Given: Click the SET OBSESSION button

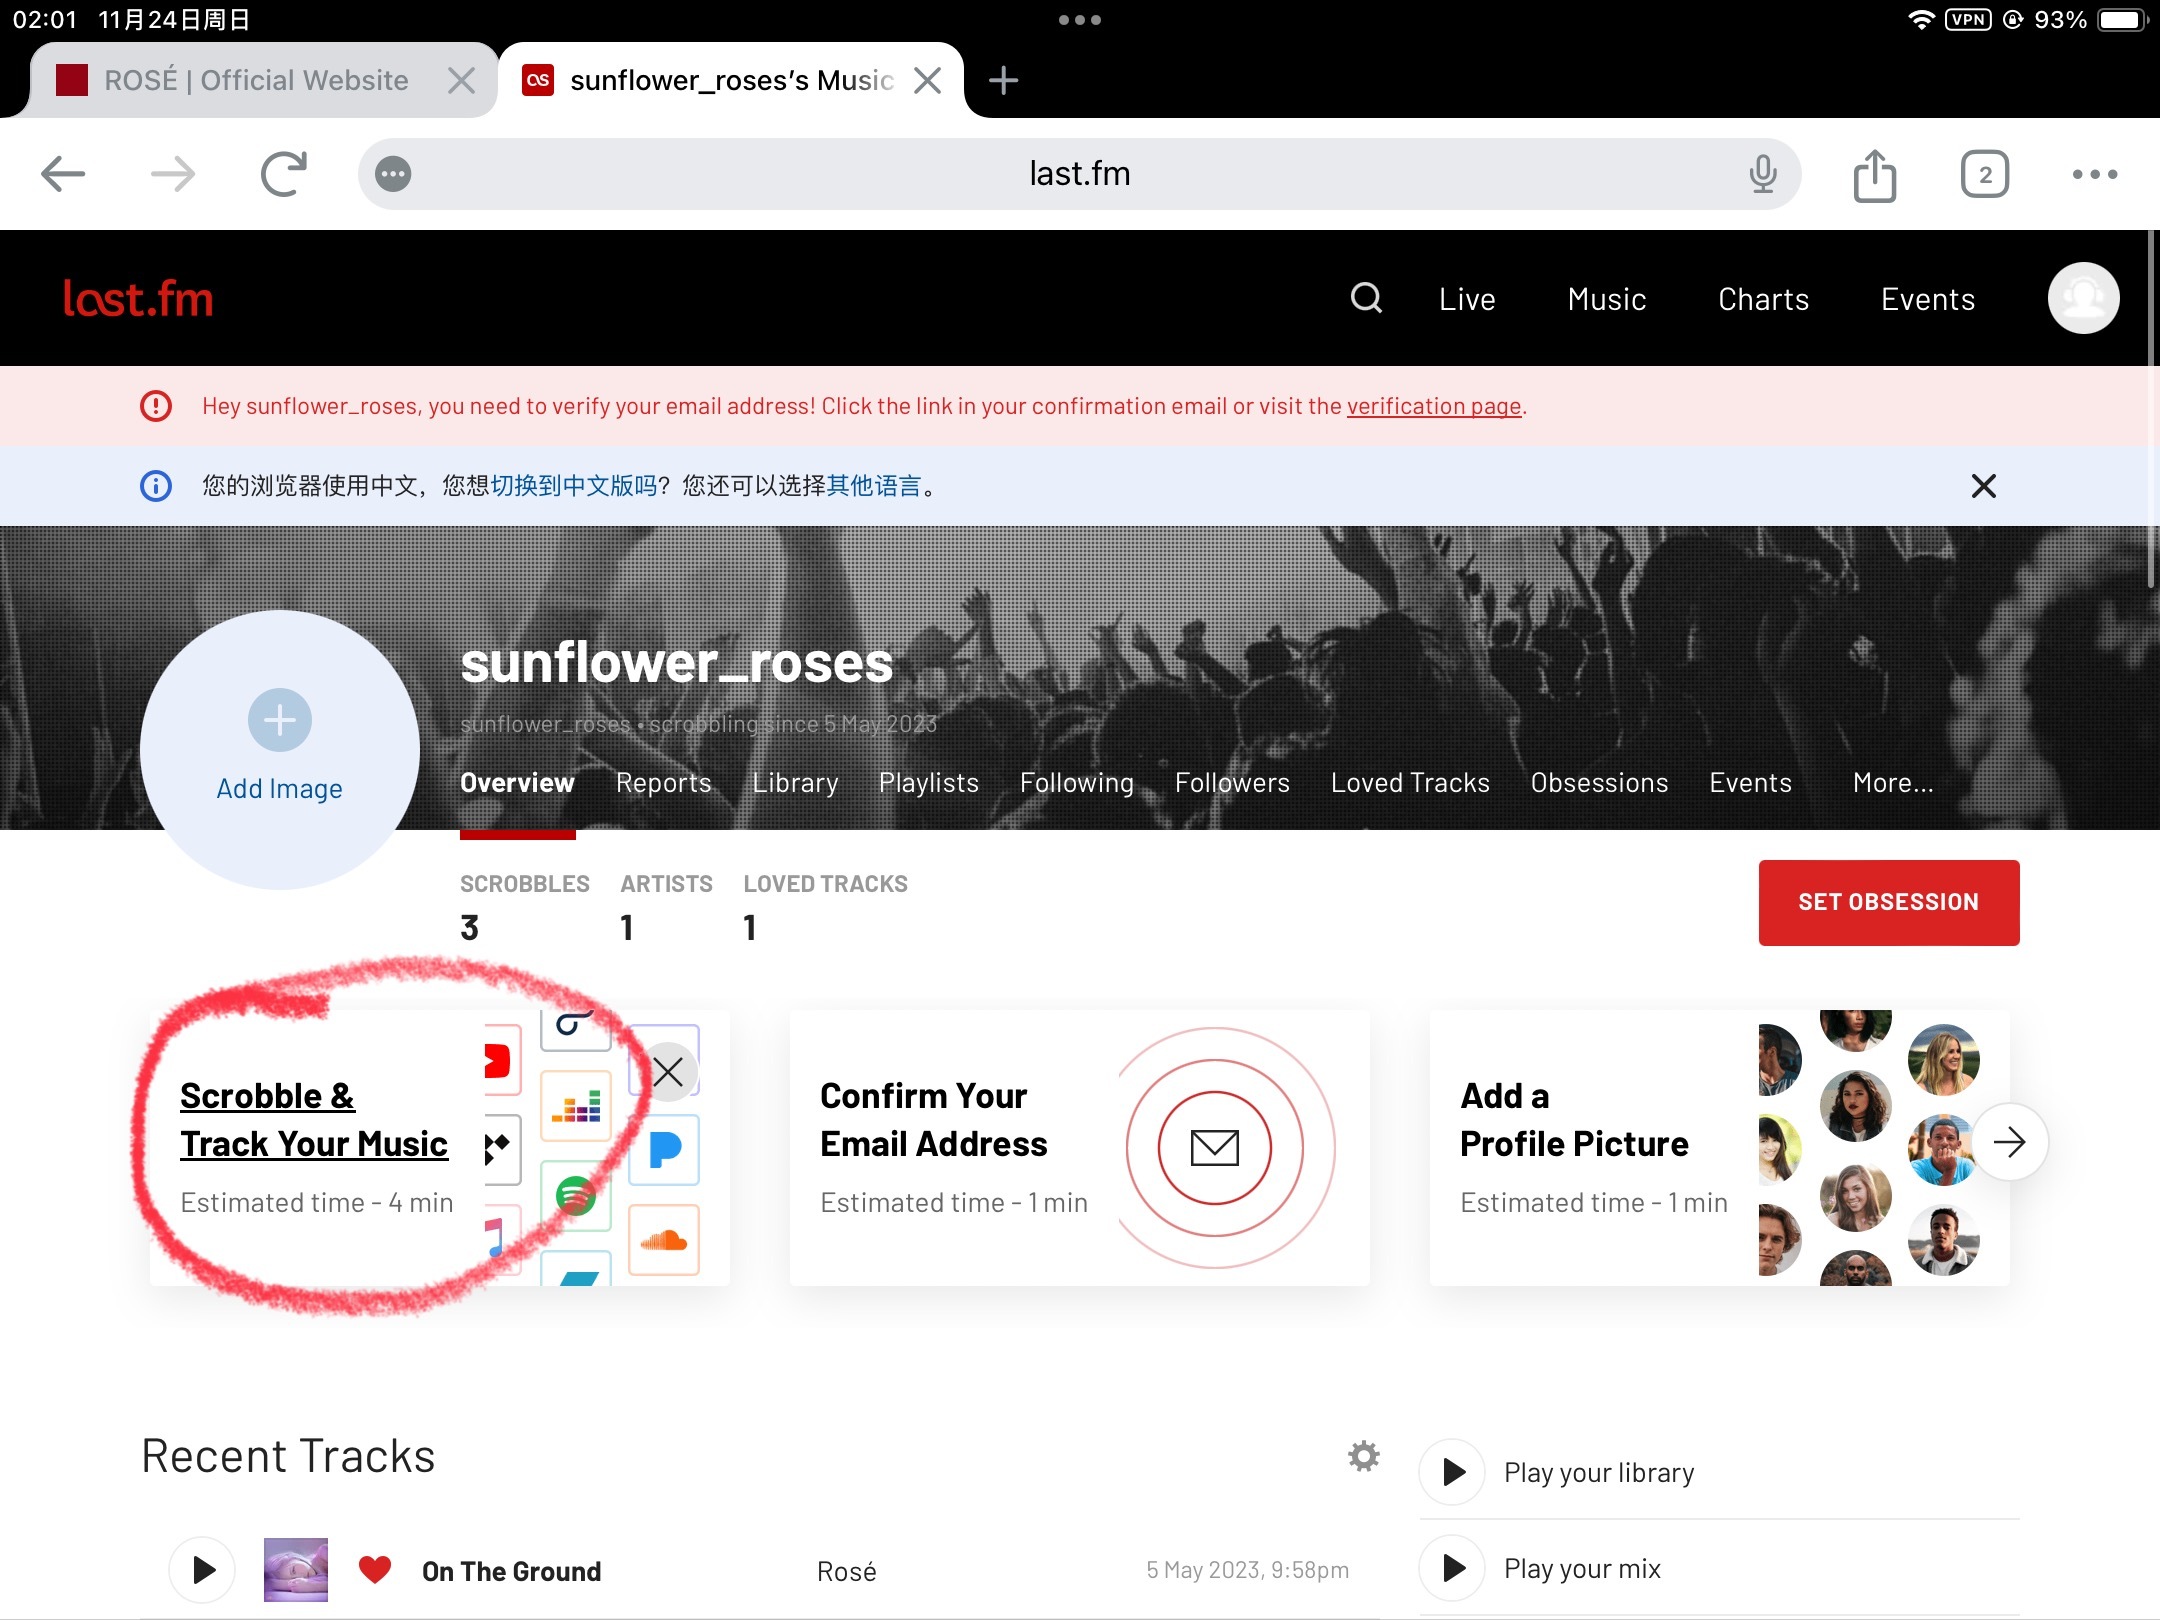Looking at the screenshot, I should click(x=1889, y=902).
